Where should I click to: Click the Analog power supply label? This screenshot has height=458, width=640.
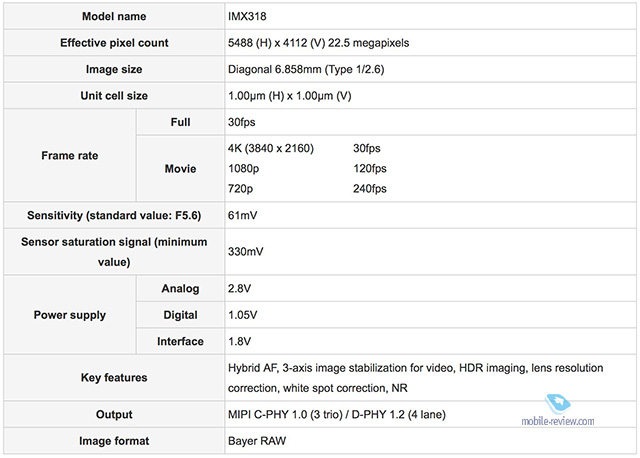pyautogui.click(x=180, y=289)
